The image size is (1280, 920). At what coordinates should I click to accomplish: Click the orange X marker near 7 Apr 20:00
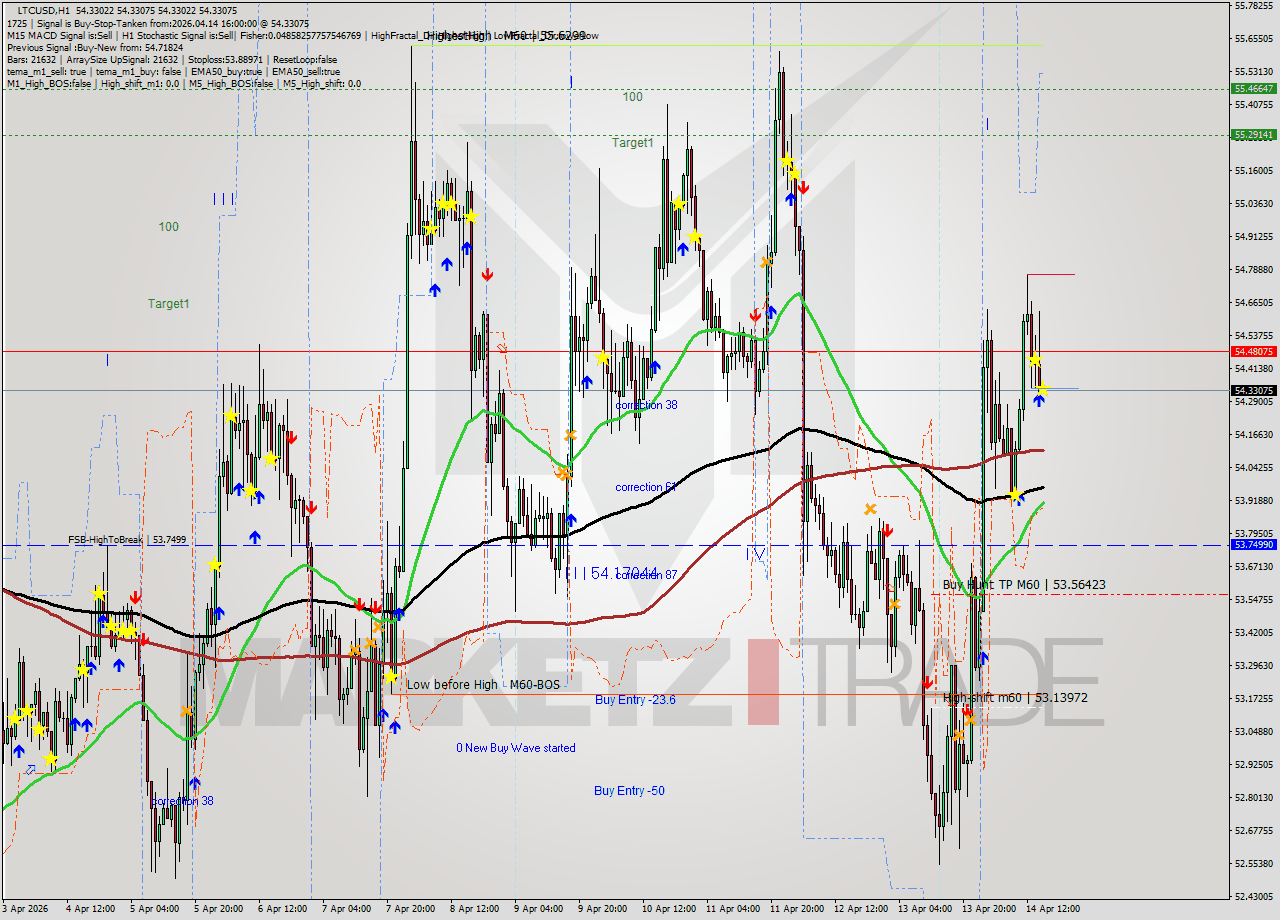coord(378,628)
